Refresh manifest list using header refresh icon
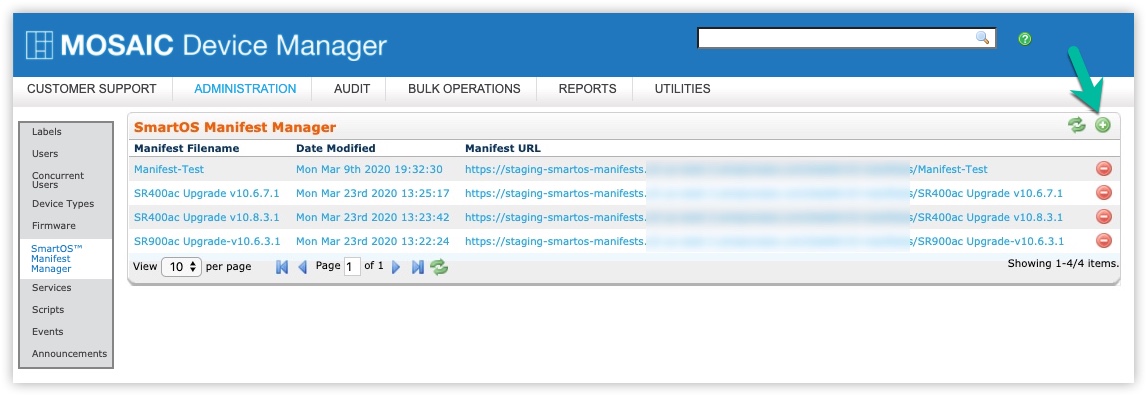Image resolution: width=1147 pixels, height=396 pixels. coord(1077,125)
